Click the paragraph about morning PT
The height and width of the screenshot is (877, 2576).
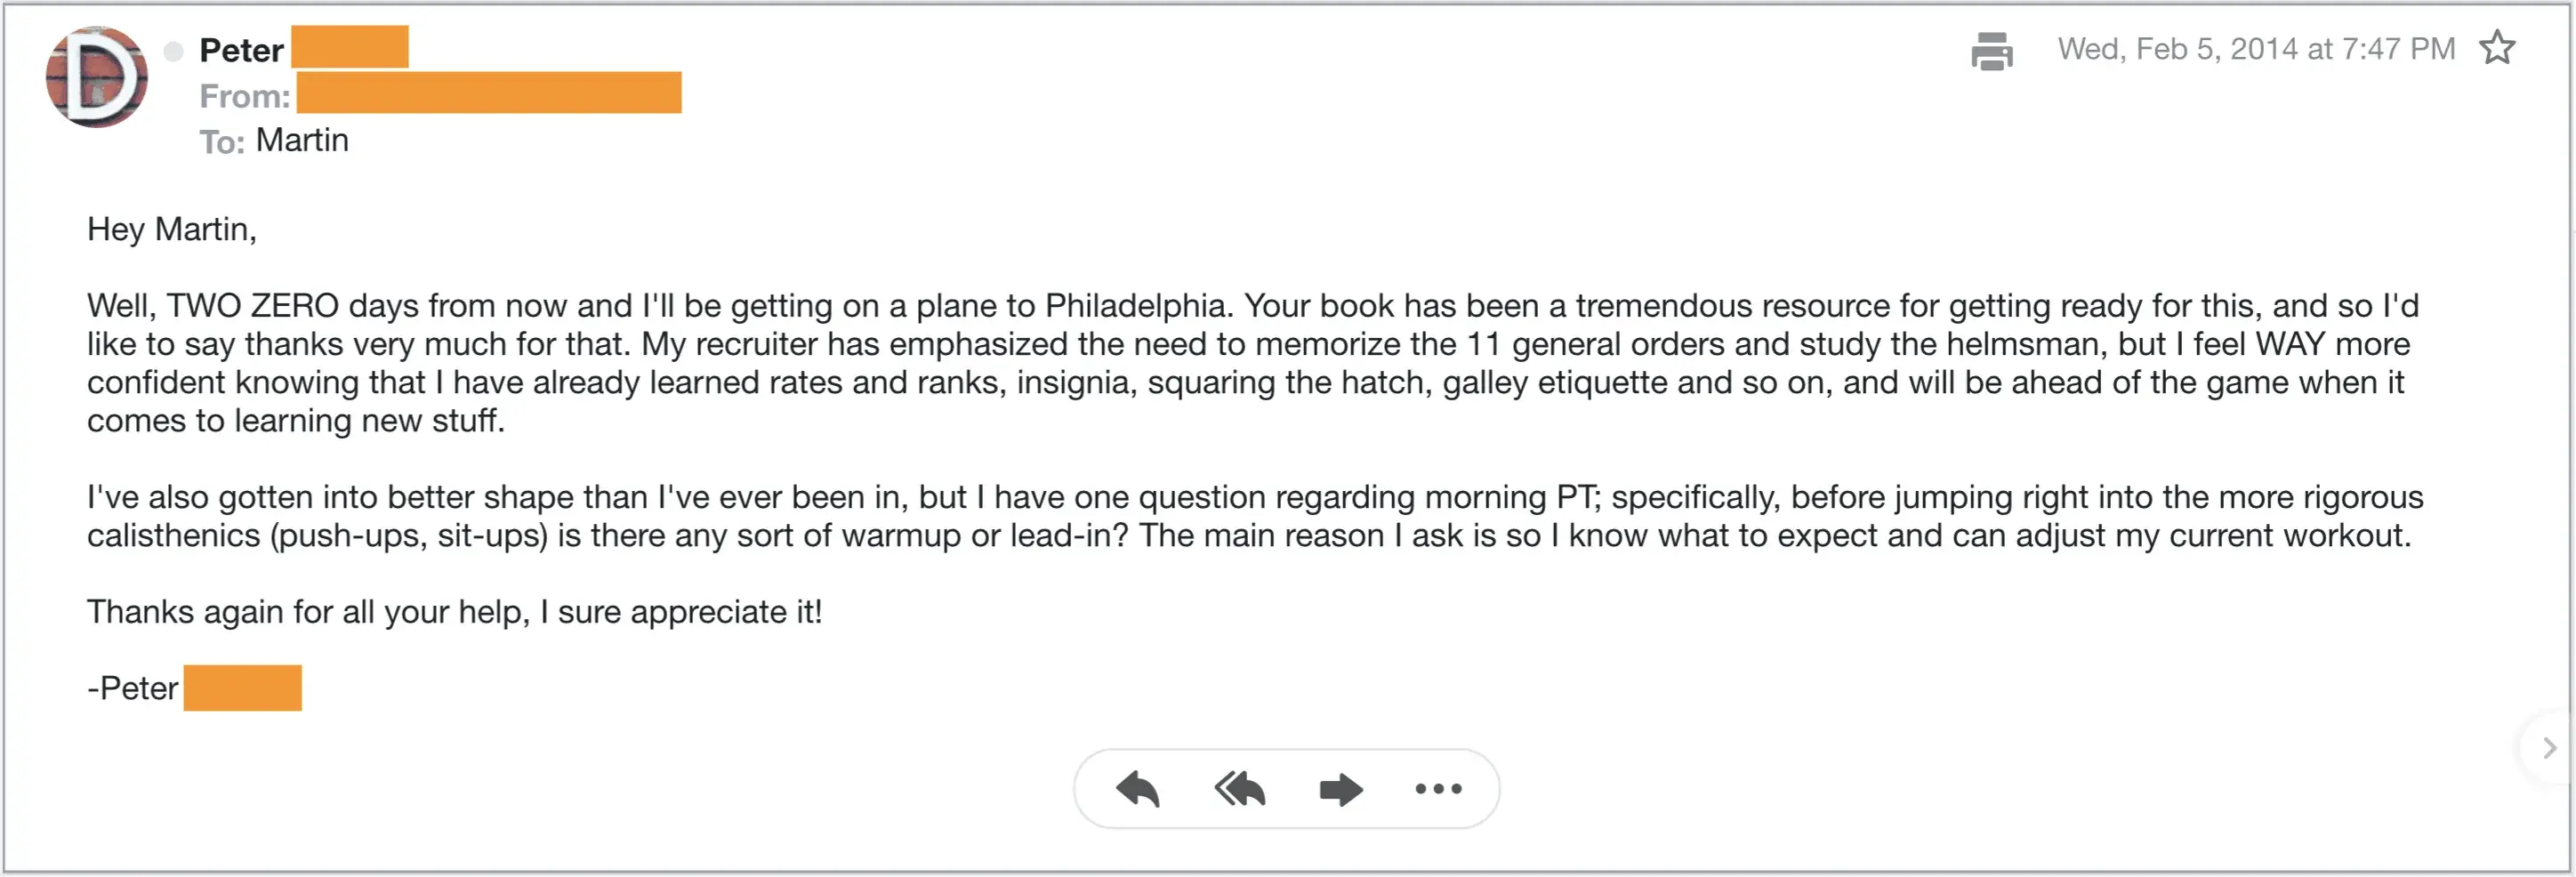[1250, 516]
